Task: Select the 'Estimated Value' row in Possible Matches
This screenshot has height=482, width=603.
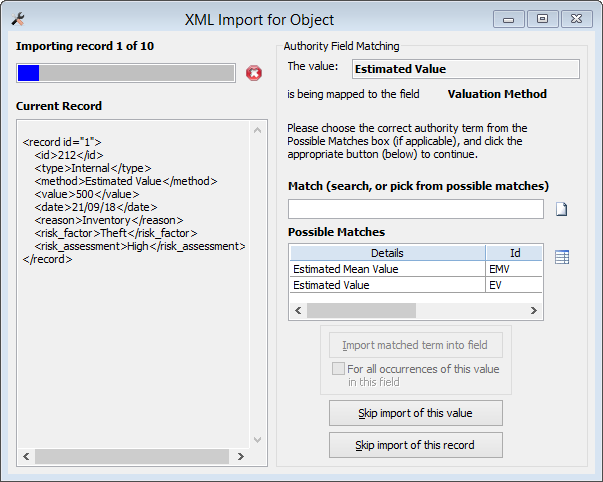Action: (x=416, y=285)
